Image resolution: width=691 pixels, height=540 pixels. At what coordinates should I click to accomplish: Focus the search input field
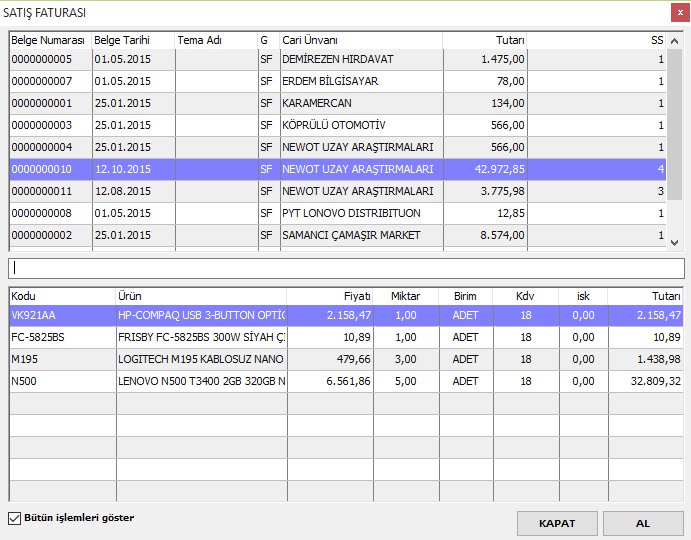(x=346, y=268)
